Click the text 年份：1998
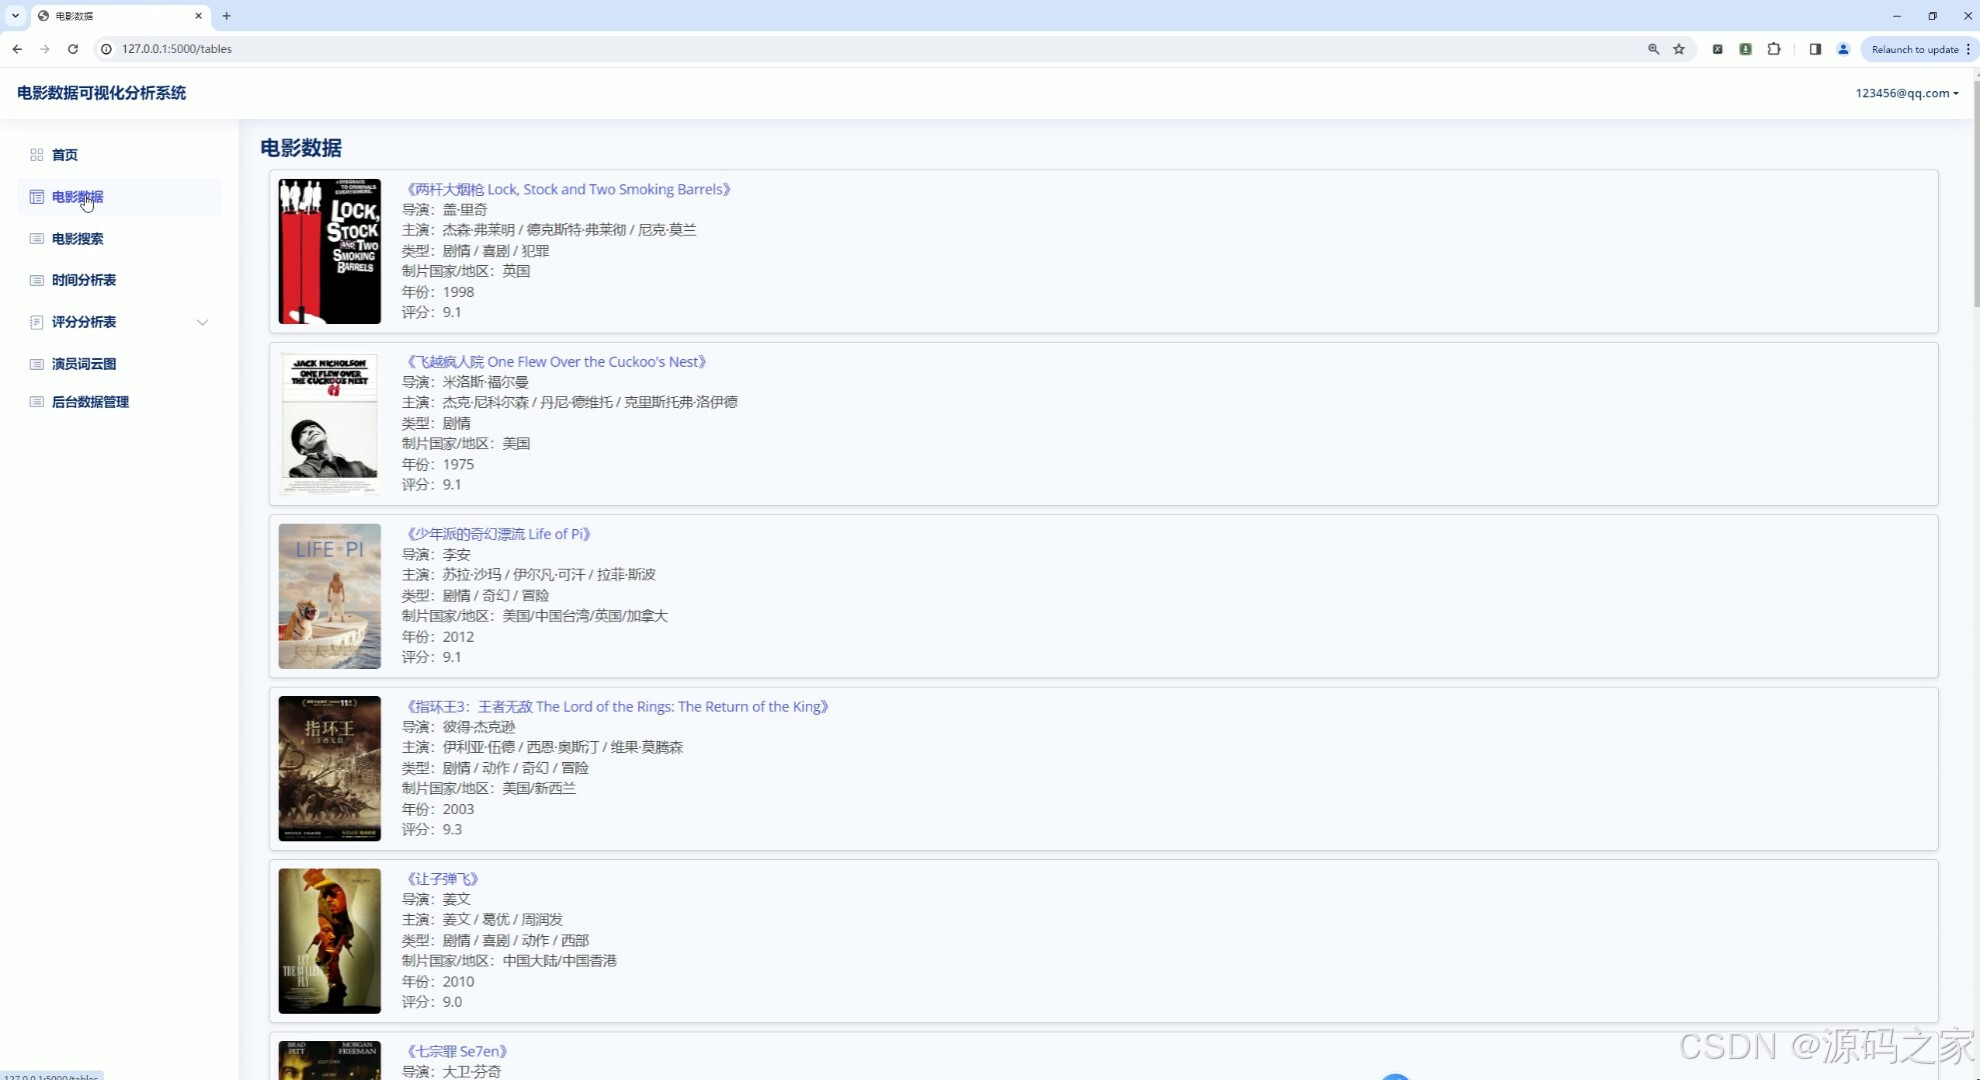The height and width of the screenshot is (1080, 1980). pyautogui.click(x=438, y=292)
